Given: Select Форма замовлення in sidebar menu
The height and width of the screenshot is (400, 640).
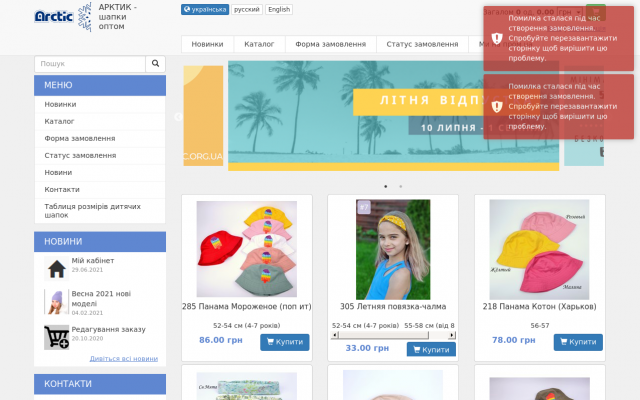Looking at the screenshot, I should (x=100, y=139).
